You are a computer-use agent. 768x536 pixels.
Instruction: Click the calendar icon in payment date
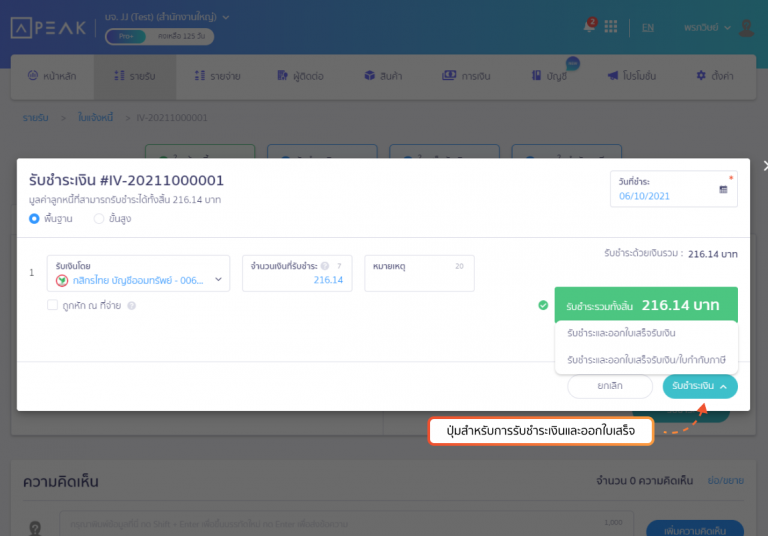click(x=723, y=189)
